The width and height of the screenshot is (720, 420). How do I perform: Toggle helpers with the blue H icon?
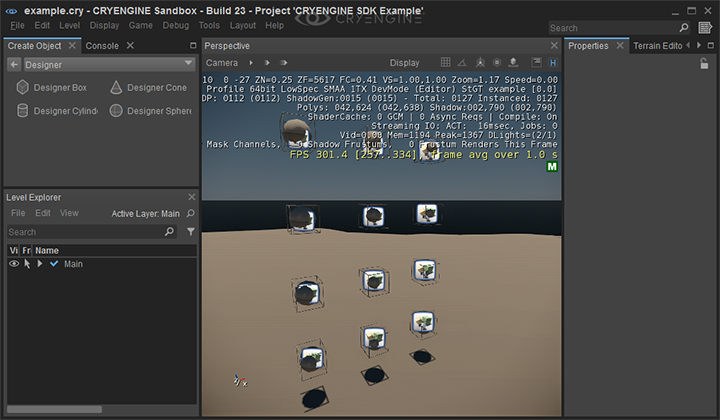pos(553,62)
